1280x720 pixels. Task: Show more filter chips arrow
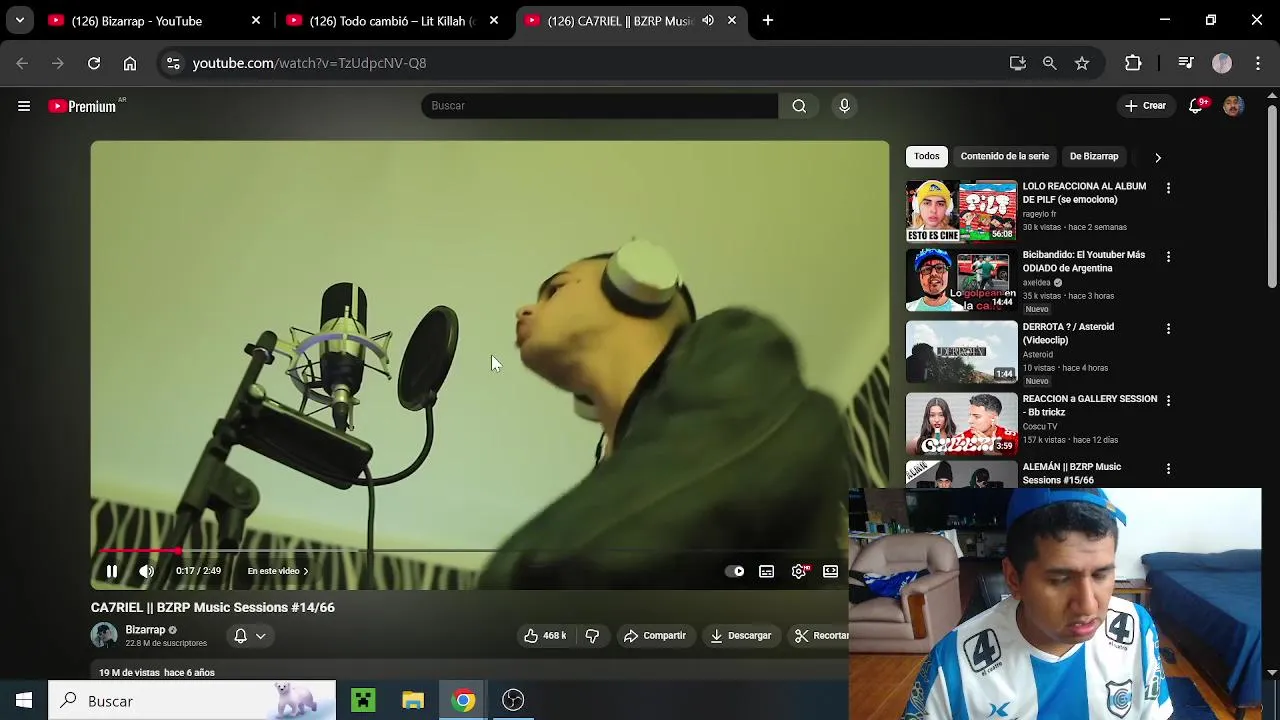(x=1157, y=157)
